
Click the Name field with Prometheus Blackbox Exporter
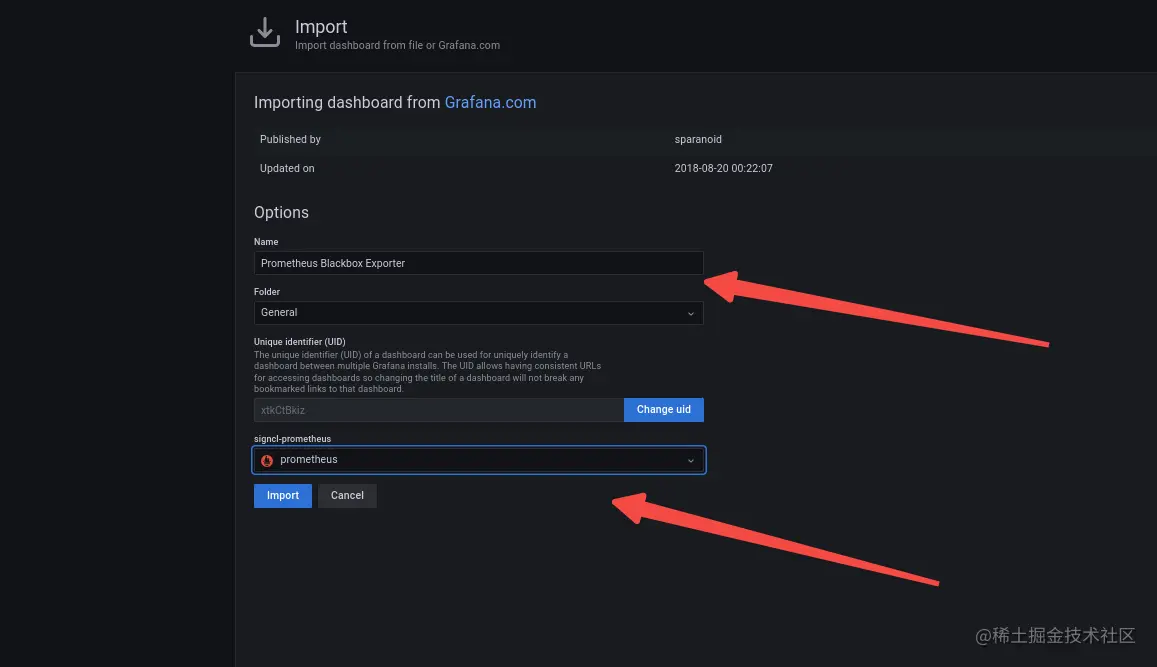(x=478, y=263)
